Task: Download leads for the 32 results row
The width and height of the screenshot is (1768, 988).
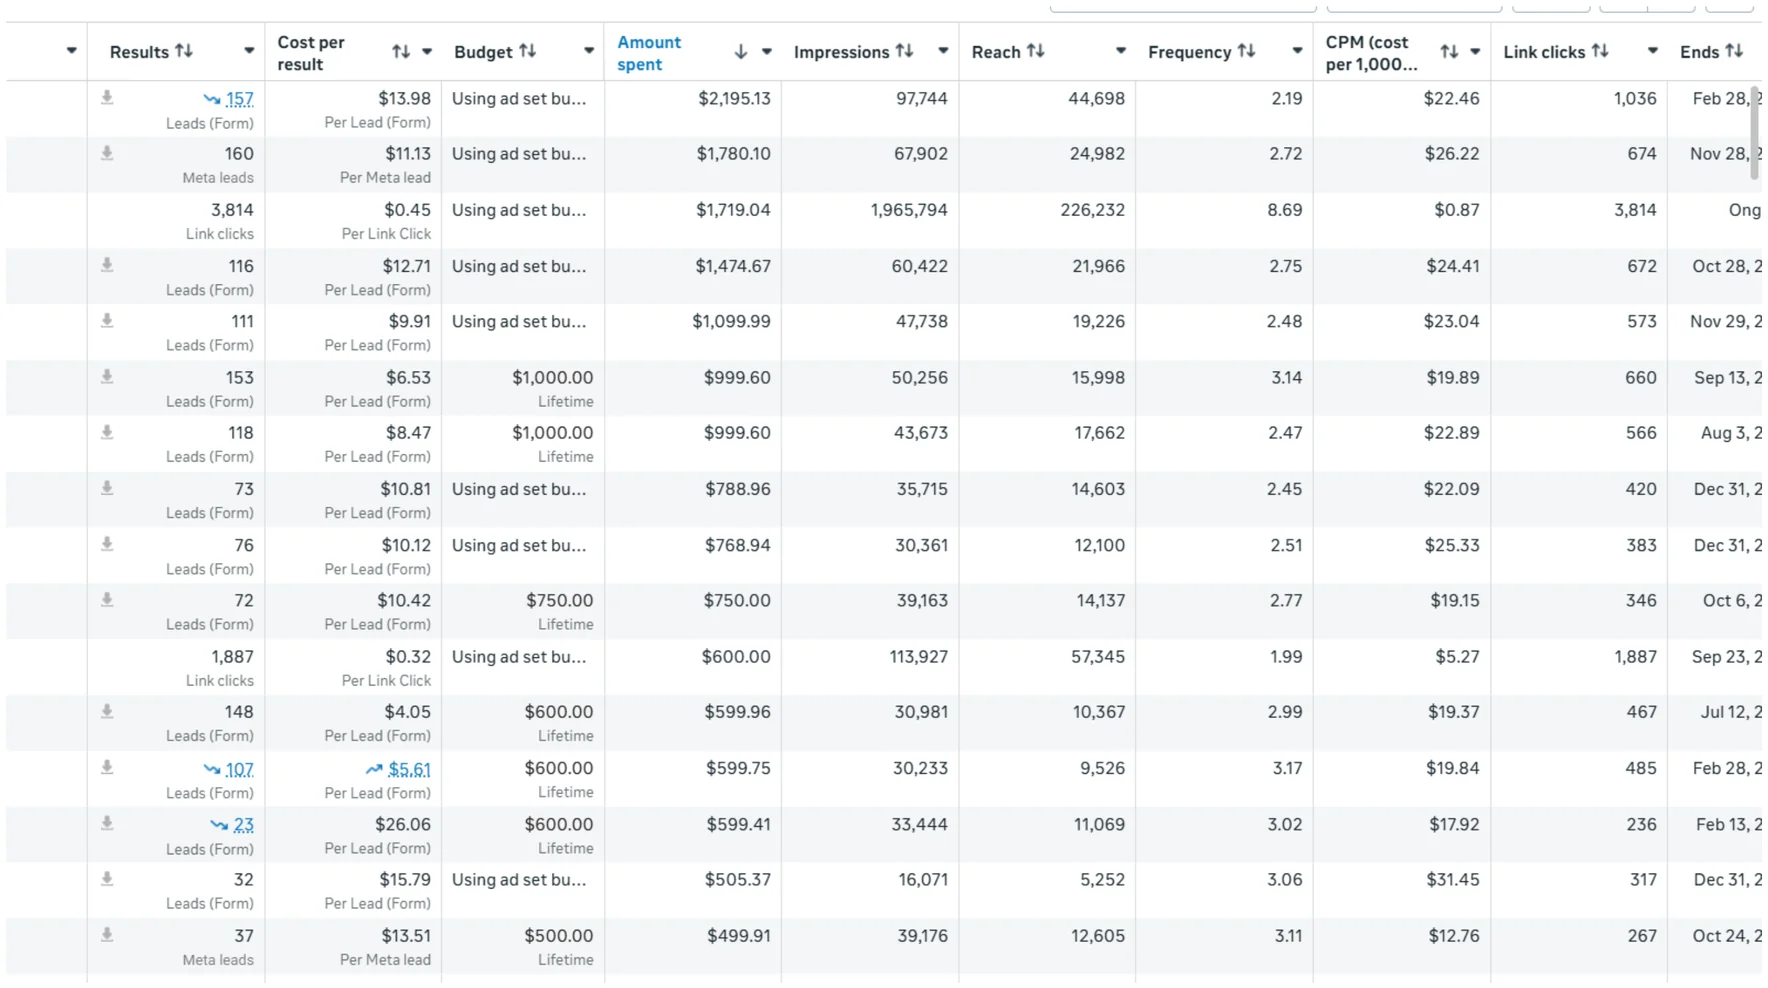Action: pos(107,879)
